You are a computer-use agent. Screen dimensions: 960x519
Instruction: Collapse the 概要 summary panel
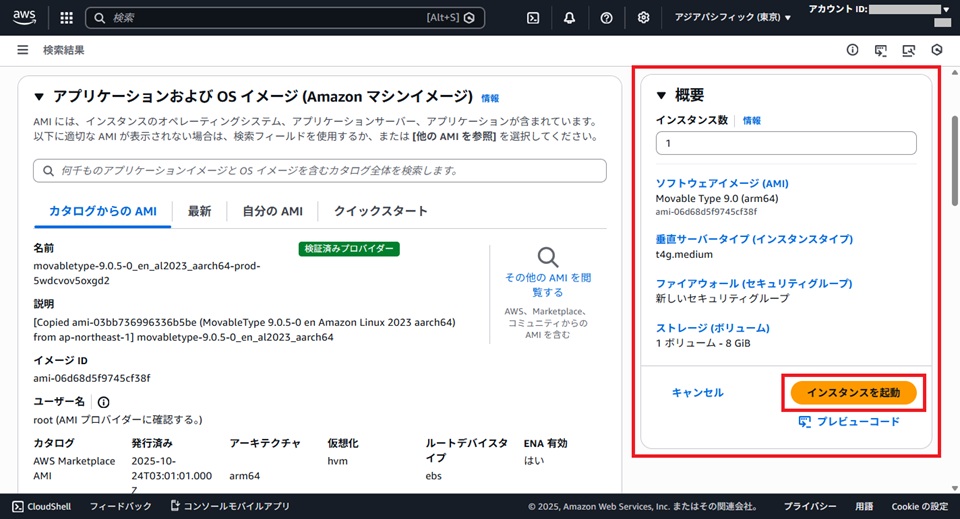pyautogui.click(x=661, y=96)
